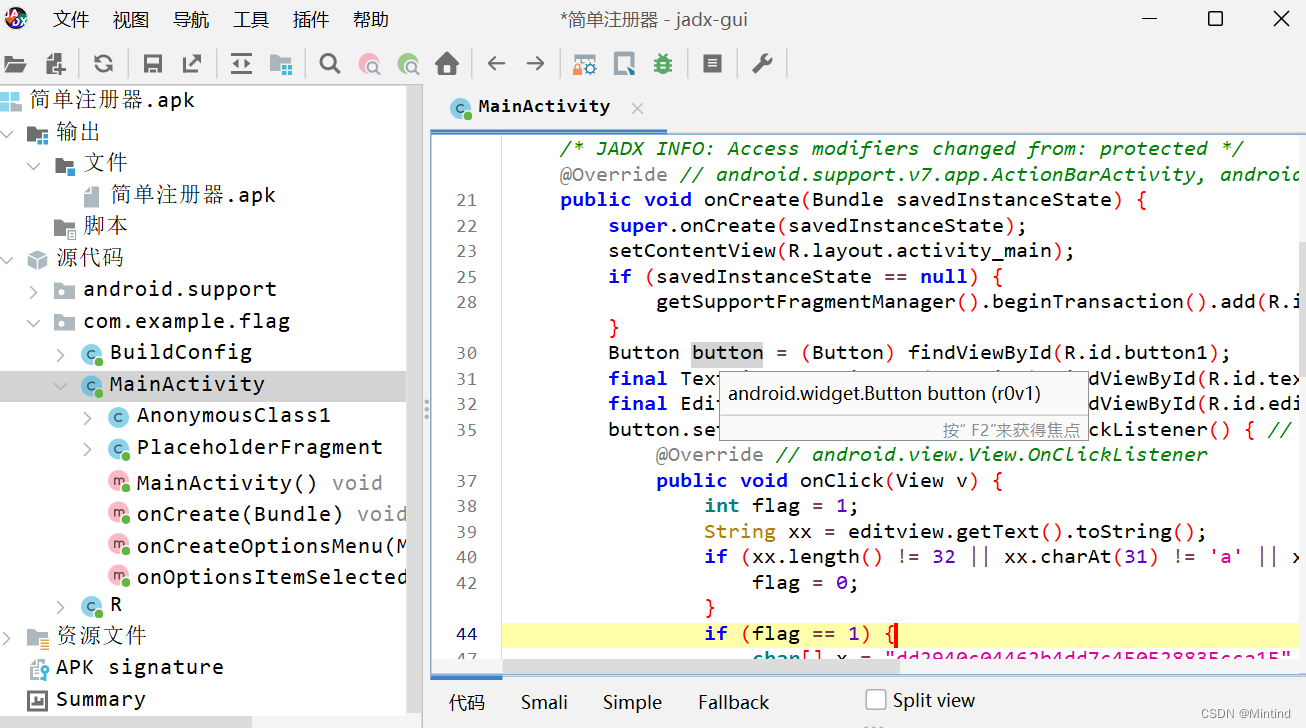Click the open file toolbar icon
Image resolution: width=1306 pixels, height=728 pixels.
tap(14, 64)
